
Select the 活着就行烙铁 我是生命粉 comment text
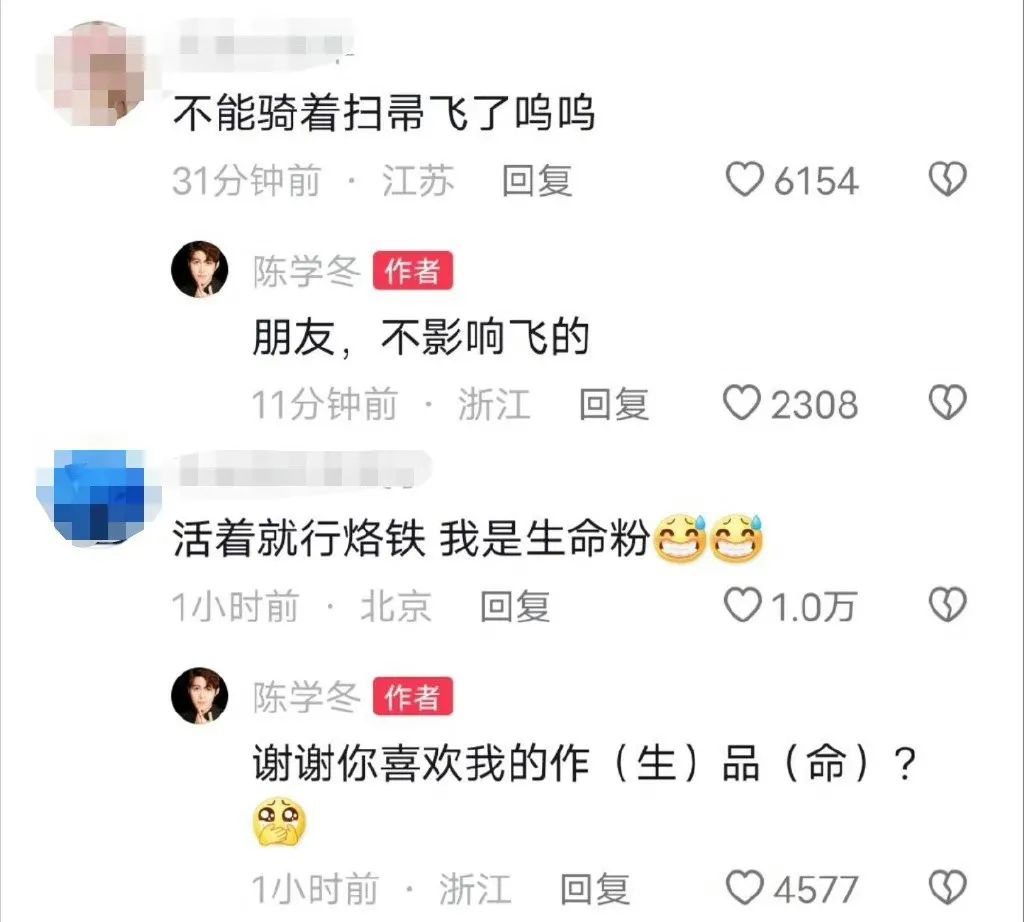(x=468, y=539)
